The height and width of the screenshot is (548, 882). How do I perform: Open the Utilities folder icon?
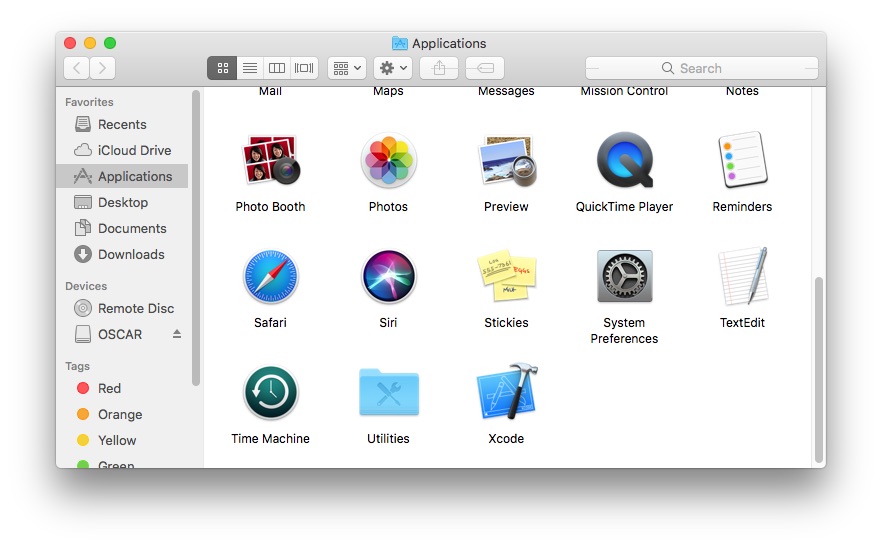(389, 392)
